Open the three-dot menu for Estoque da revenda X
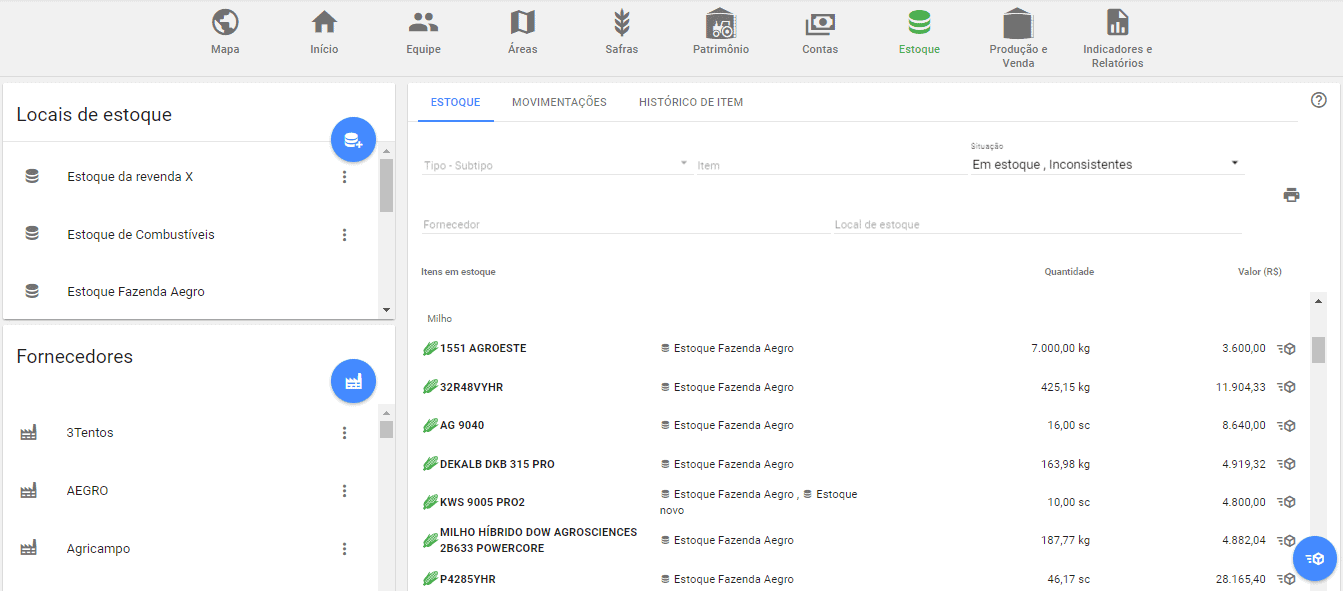Screen dimensions: 1343x591 [344, 176]
